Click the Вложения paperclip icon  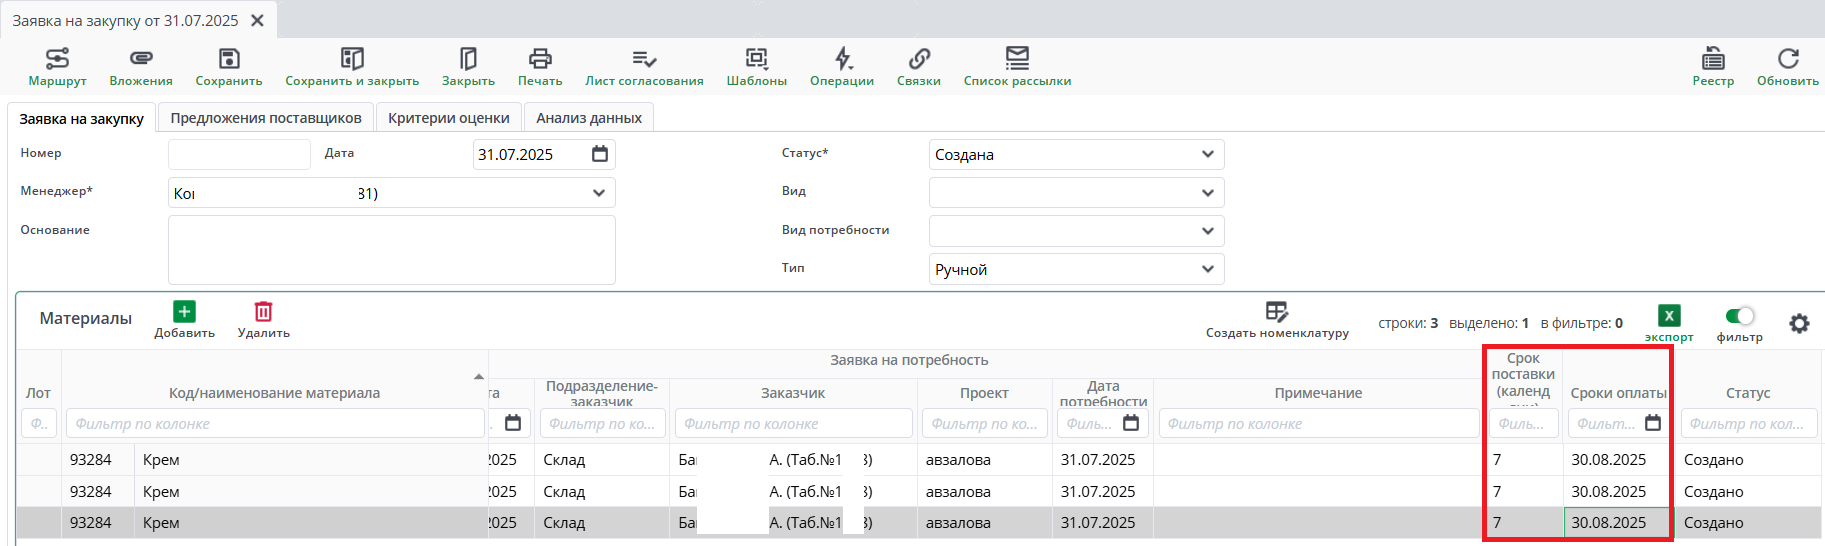[141, 59]
